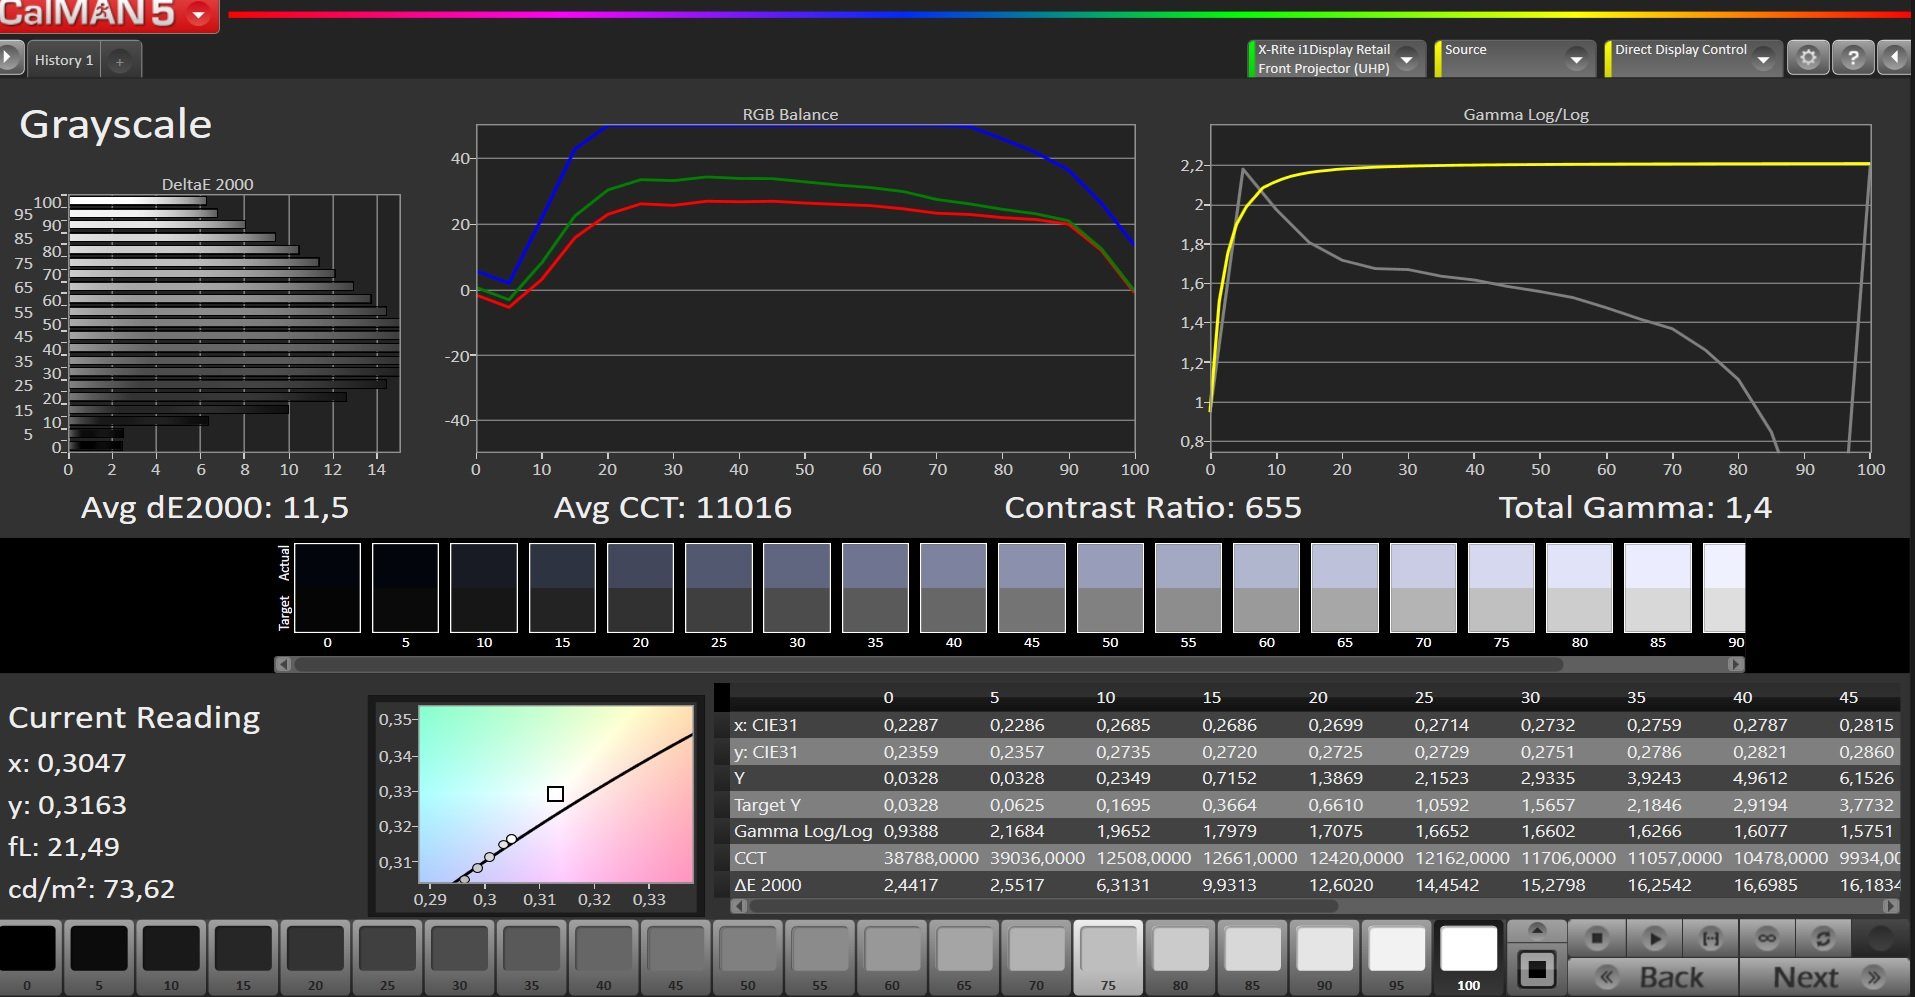Screen dimensions: 1915x997
Task: Switch to the History 1 tab
Action: [64, 60]
